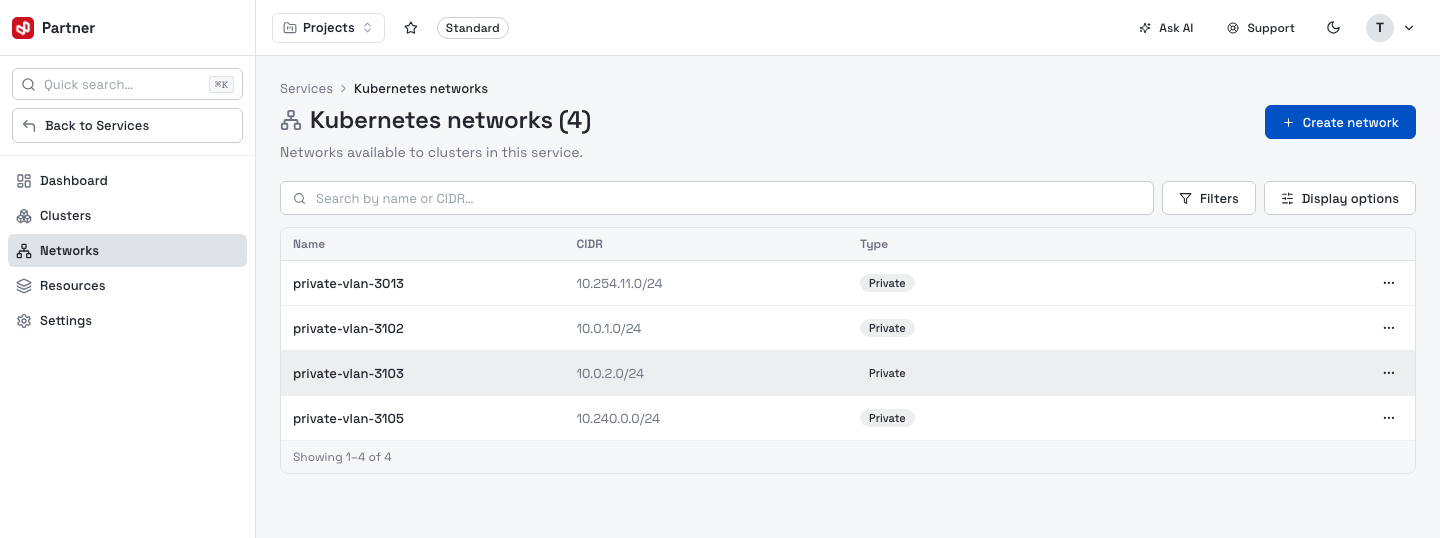Open private-vlan-3102 network row
Viewport: 1440px width, 538px height.
click(x=848, y=328)
